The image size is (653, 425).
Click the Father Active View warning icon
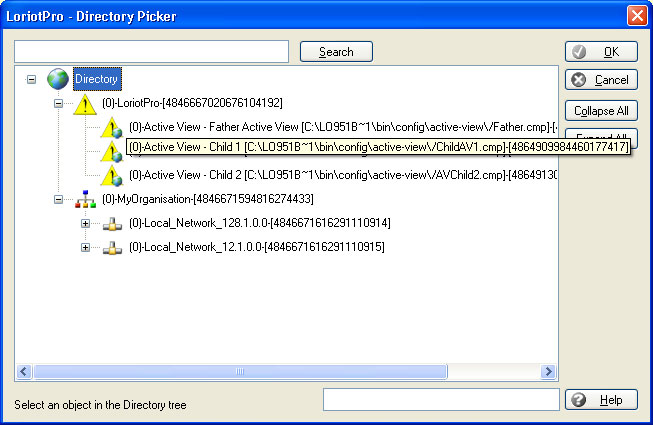tap(112, 128)
